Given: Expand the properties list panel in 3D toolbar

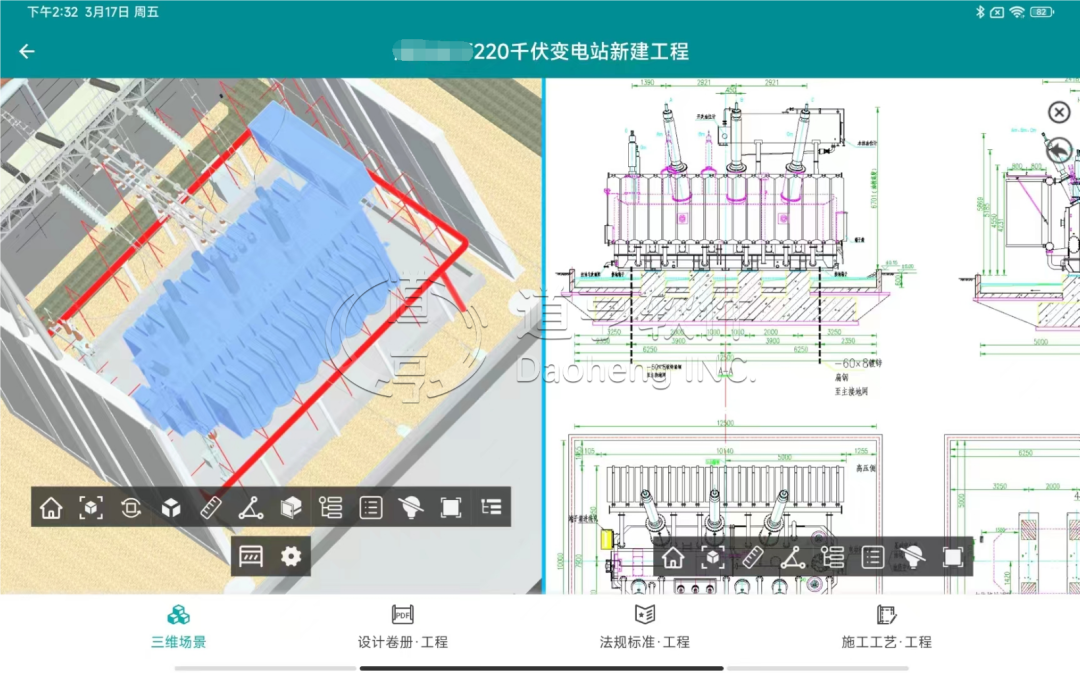Looking at the screenshot, I should pos(371,508).
